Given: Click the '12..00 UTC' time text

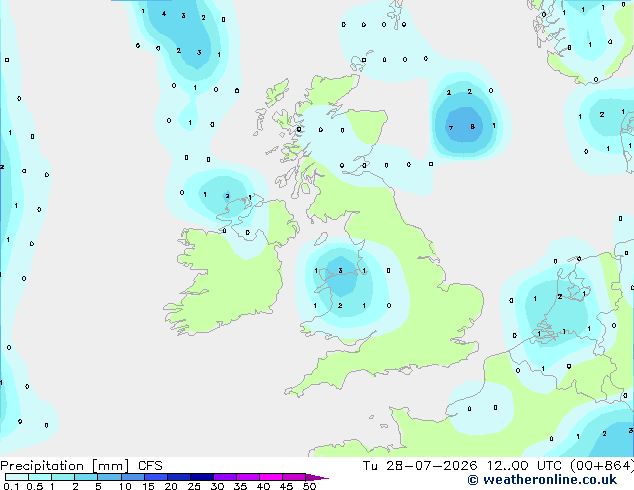Looking at the screenshot, I should [x=524, y=466].
